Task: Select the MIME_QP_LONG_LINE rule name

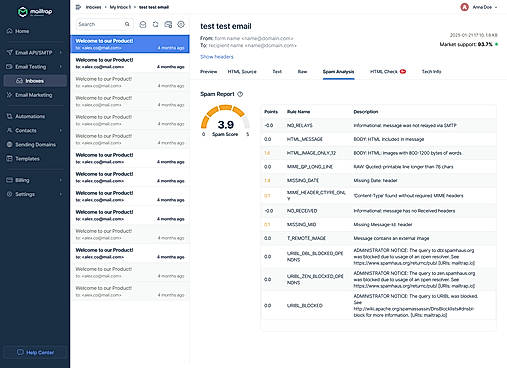Action: pyautogui.click(x=310, y=167)
